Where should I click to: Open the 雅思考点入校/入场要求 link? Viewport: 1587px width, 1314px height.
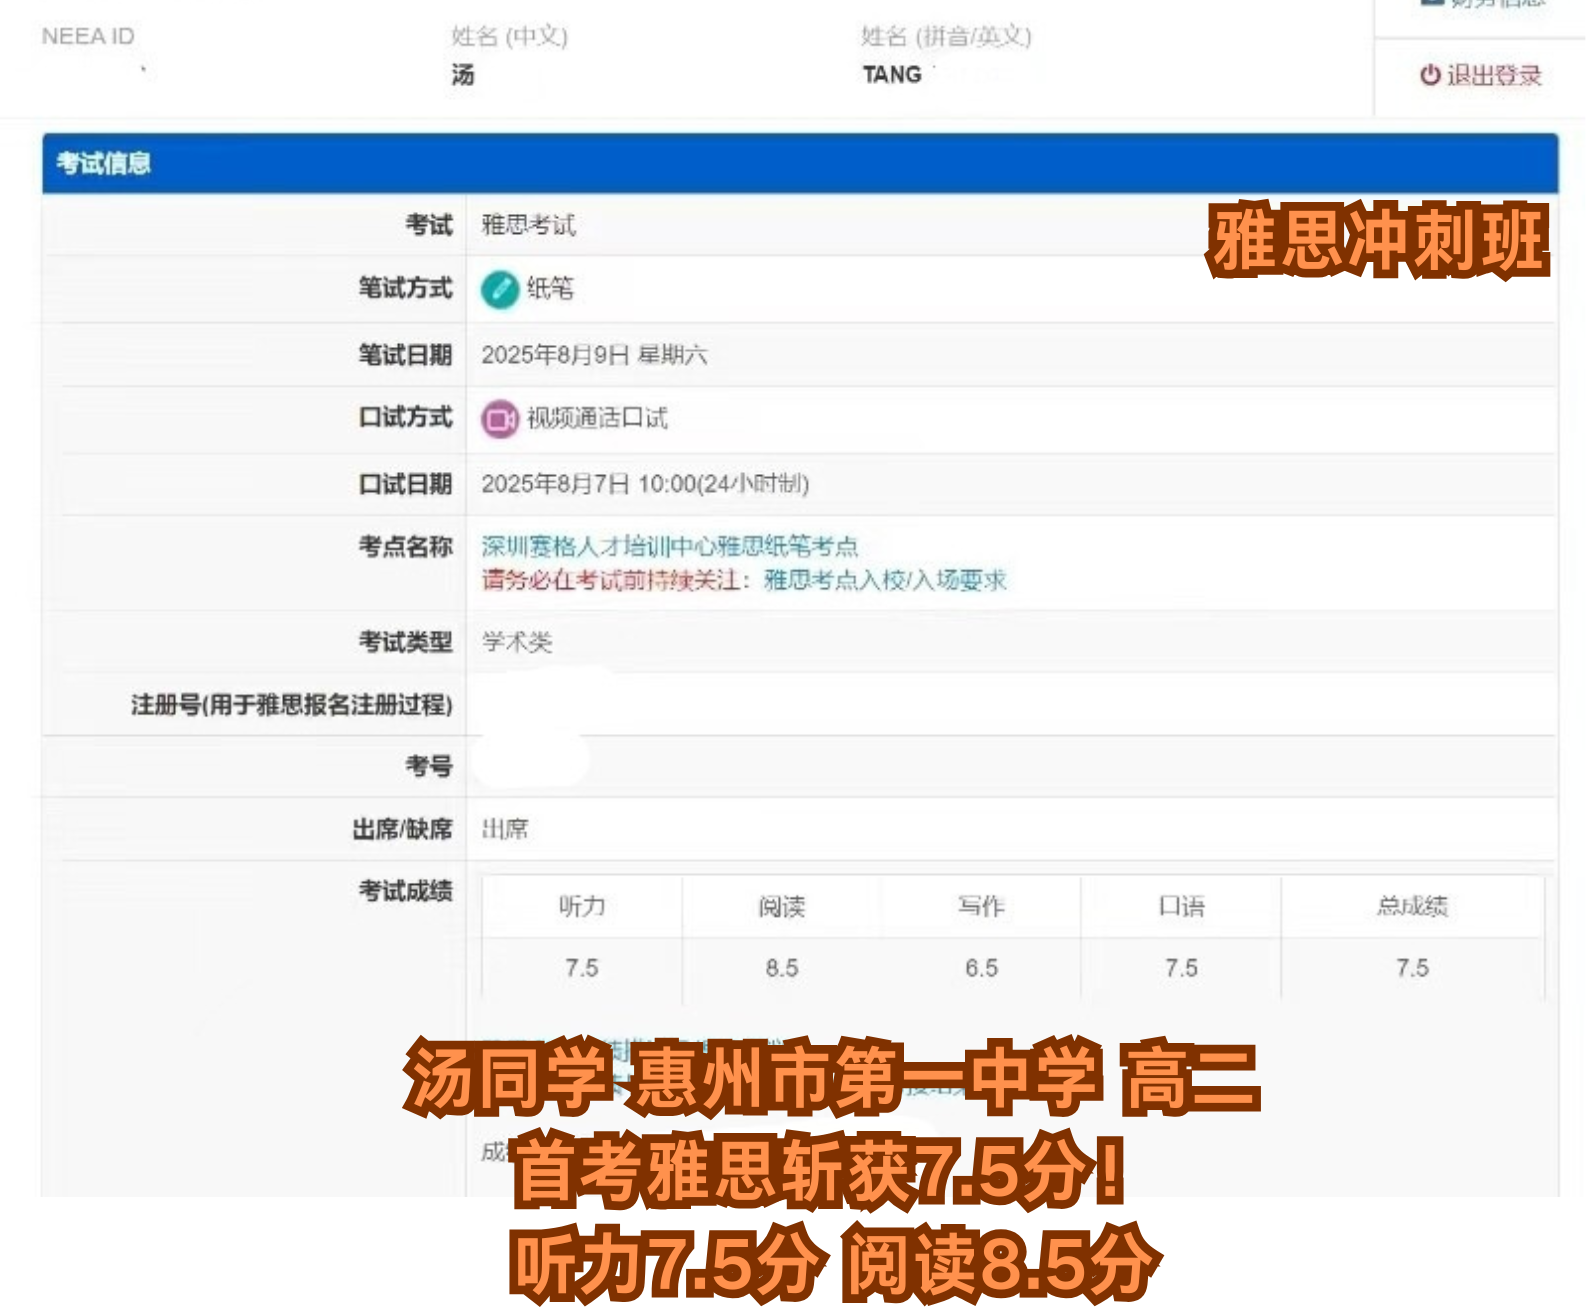(x=885, y=580)
